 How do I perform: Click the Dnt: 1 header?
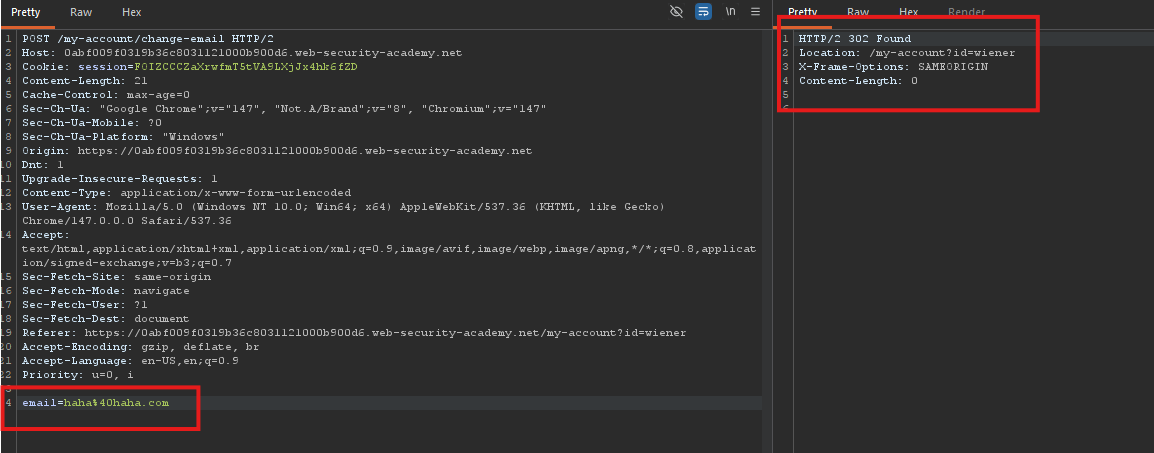coord(43,165)
